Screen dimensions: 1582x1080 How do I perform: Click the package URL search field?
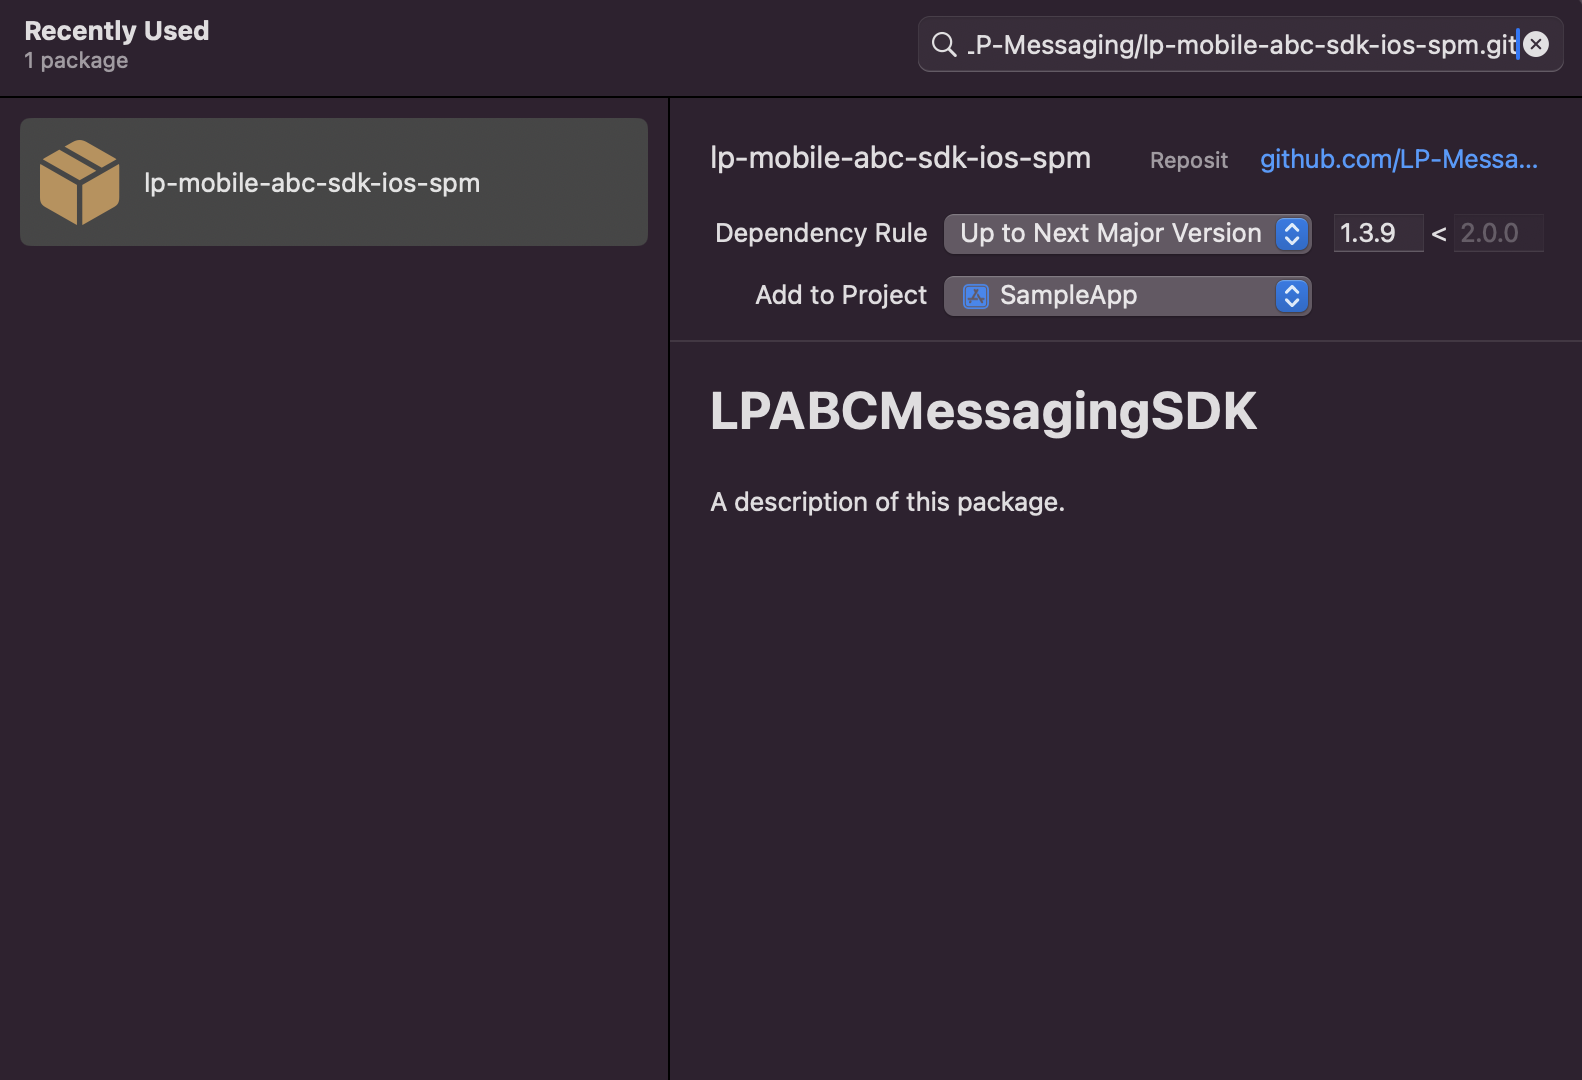(1240, 44)
